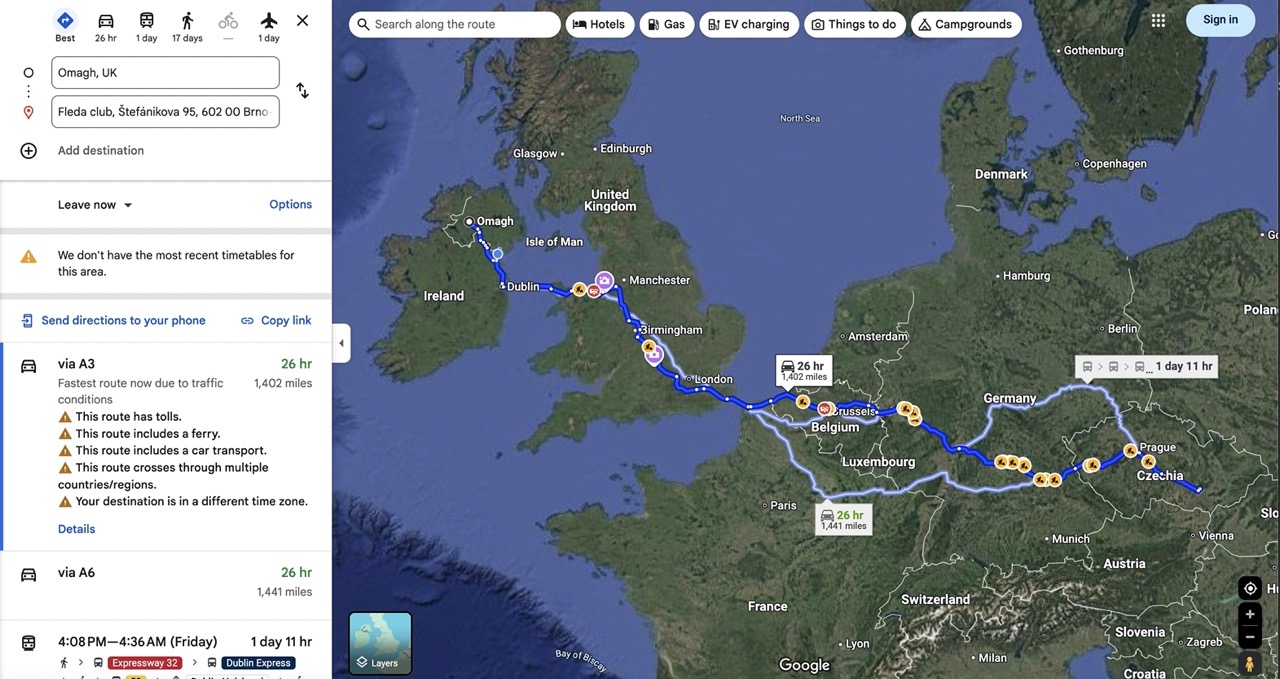Screen dimensions: 1280x679
Task: Select the Walking travel mode icon
Action: pyautogui.click(x=187, y=21)
